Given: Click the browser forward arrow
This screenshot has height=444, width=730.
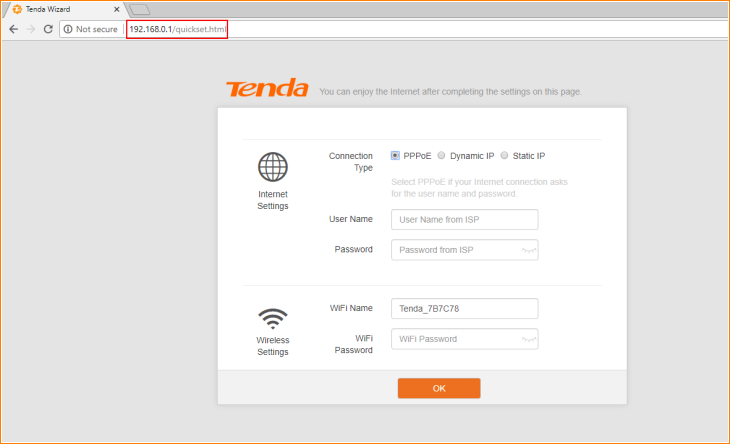Looking at the screenshot, I should coord(30,29).
